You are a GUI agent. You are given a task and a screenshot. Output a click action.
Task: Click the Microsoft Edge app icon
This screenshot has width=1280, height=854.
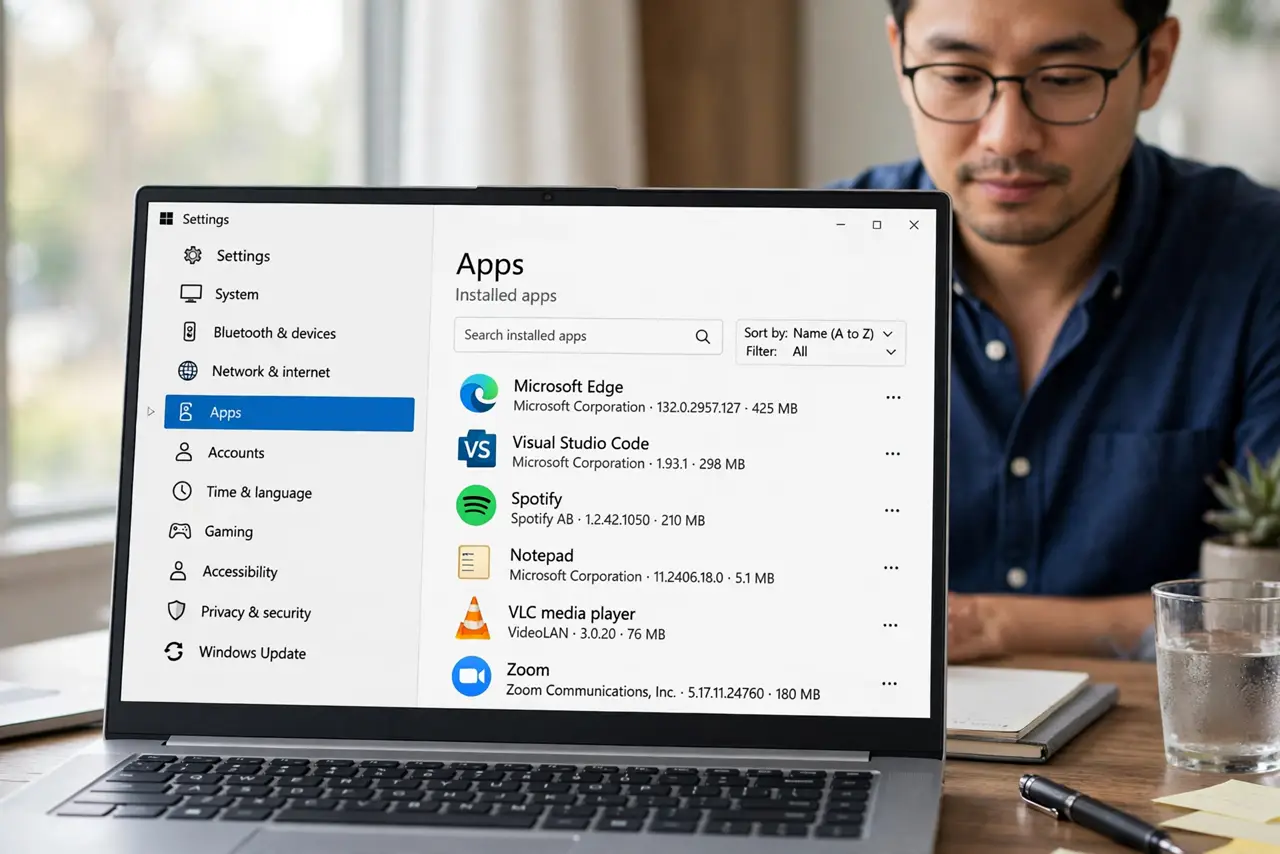click(479, 394)
